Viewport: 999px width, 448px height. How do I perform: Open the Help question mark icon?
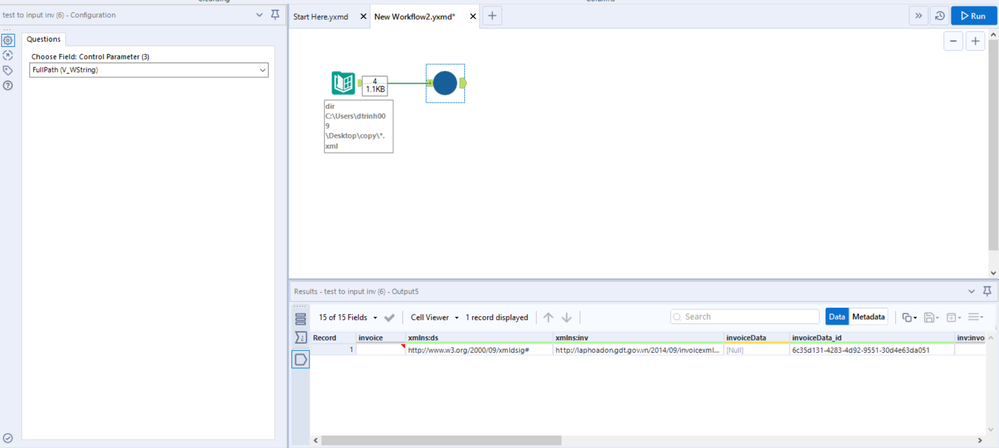pyautogui.click(x=8, y=85)
